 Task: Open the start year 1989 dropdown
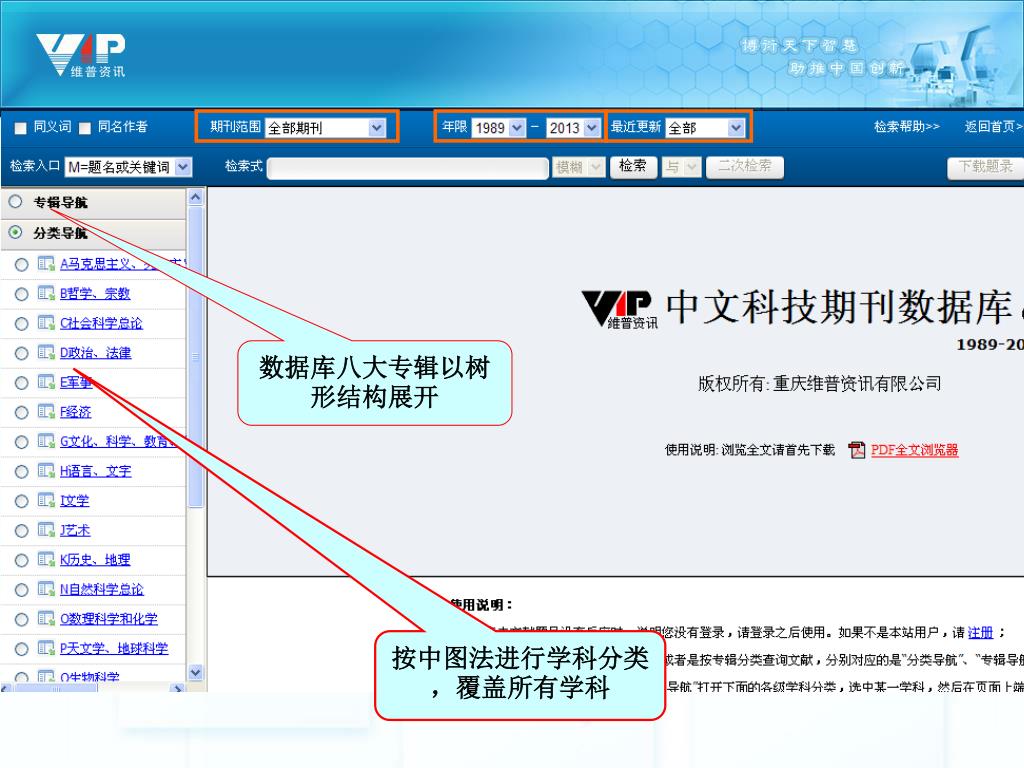click(498, 127)
